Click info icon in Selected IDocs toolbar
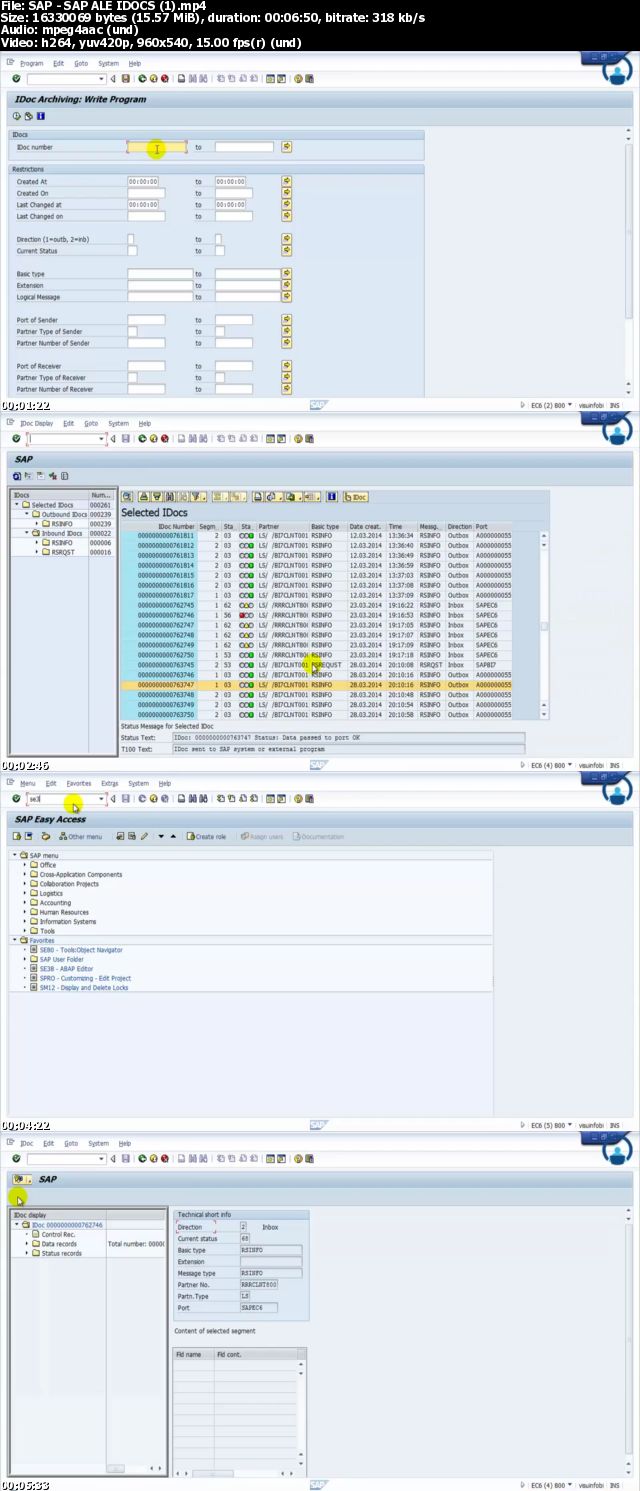640x1491 pixels. click(x=332, y=496)
